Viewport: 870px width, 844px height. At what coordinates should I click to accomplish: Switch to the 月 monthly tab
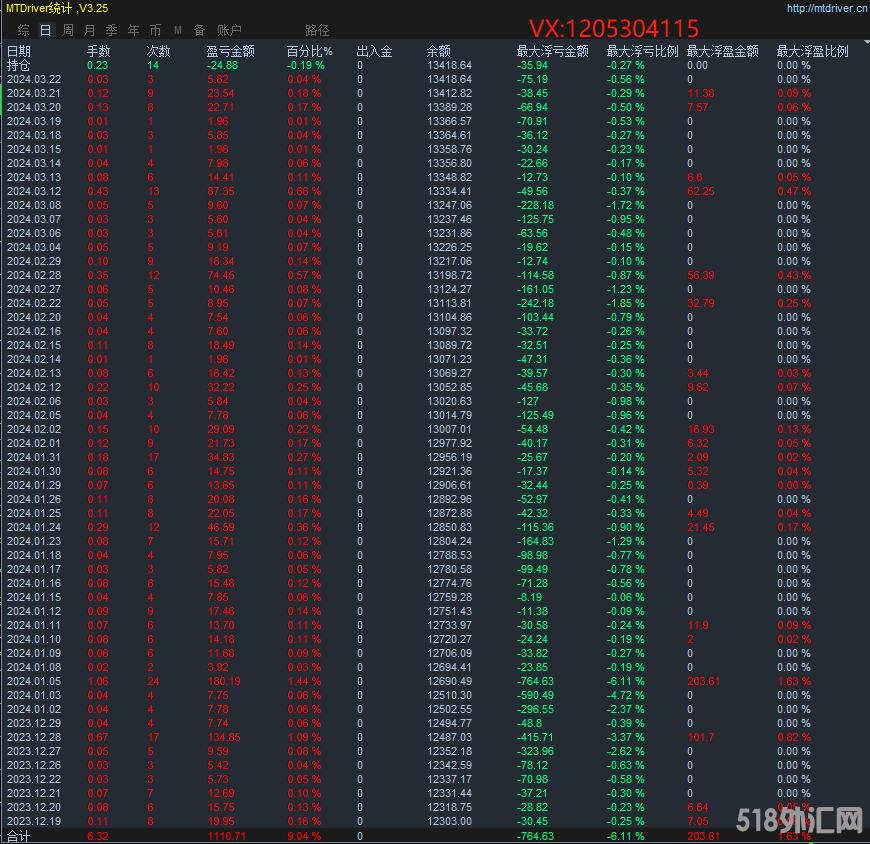[x=89, y=30]
